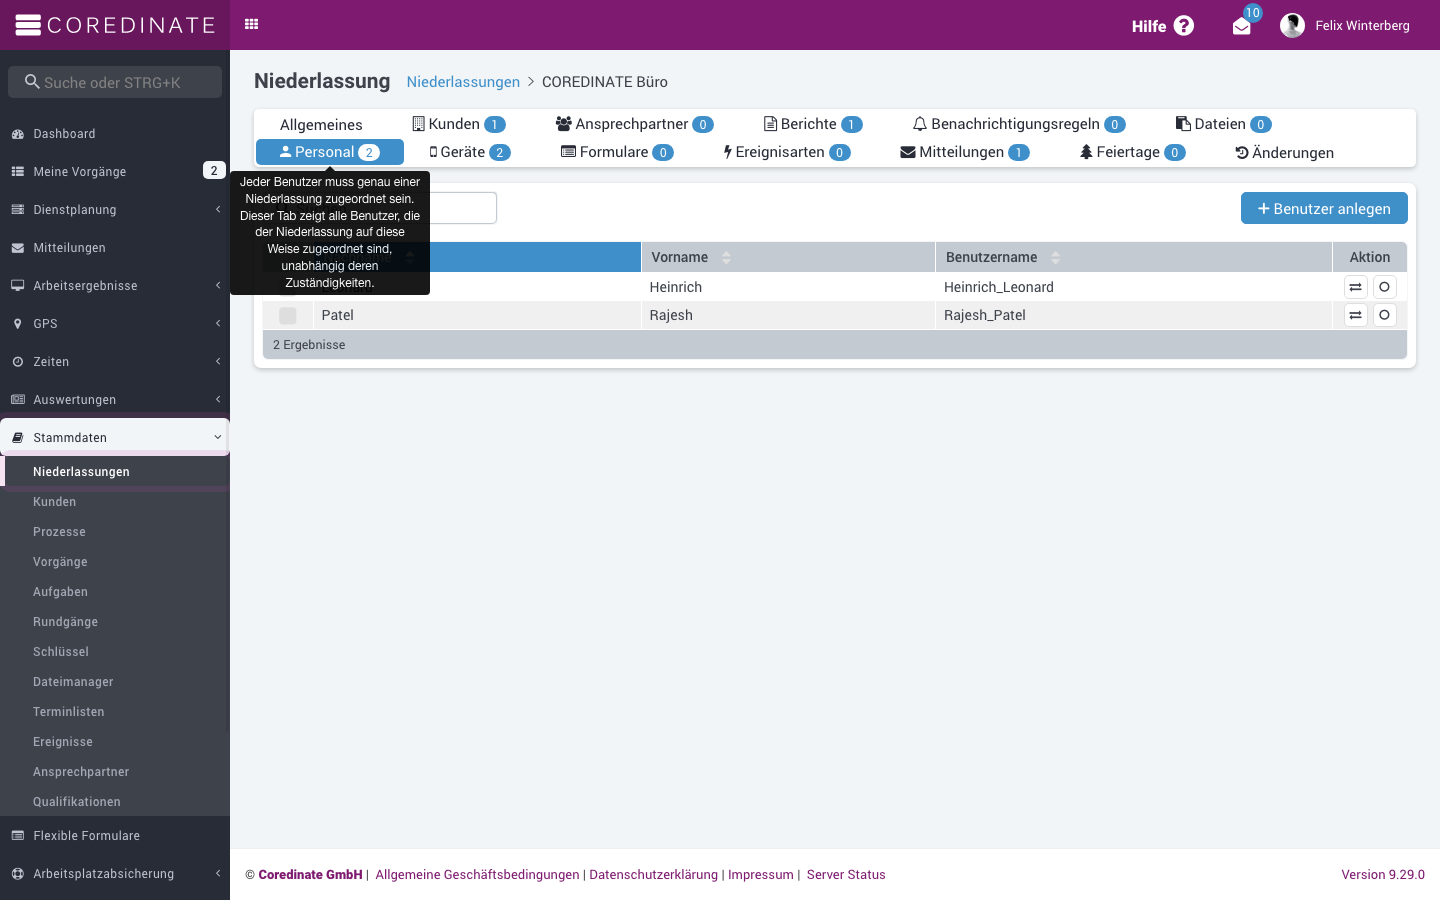Collapse the Stammdaten sidebar section
The width and height of the screenshot is (1440, 900).
click(115, 438)
